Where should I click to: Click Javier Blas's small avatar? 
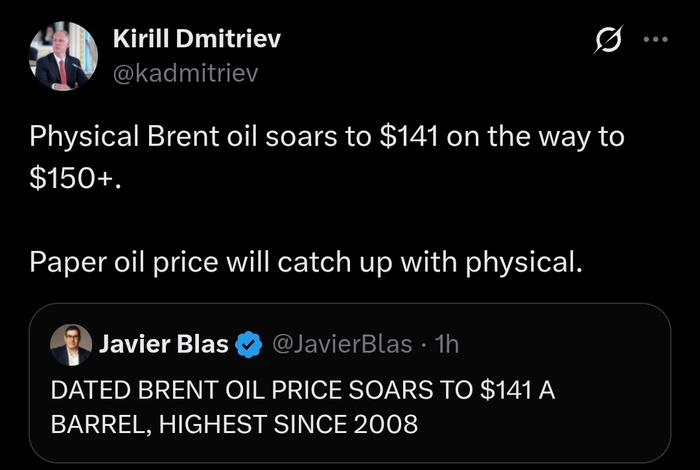tap(71, 345)
